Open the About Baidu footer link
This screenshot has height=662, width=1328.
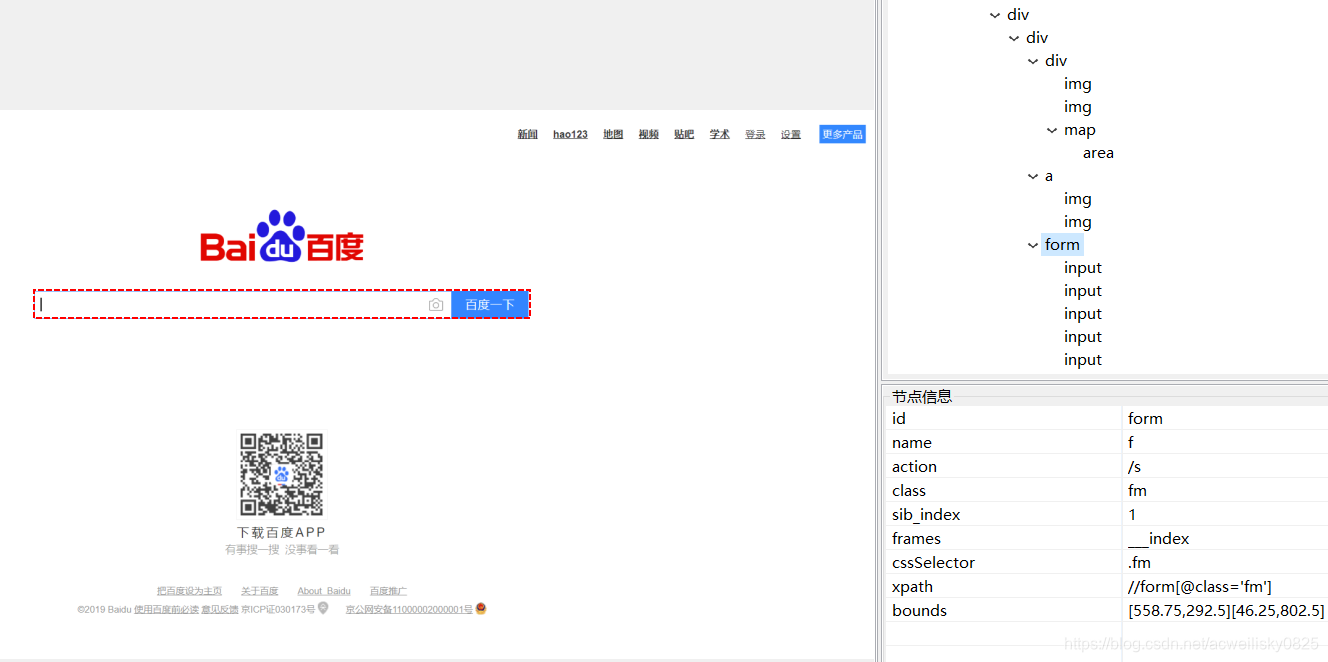coord(324,591)
